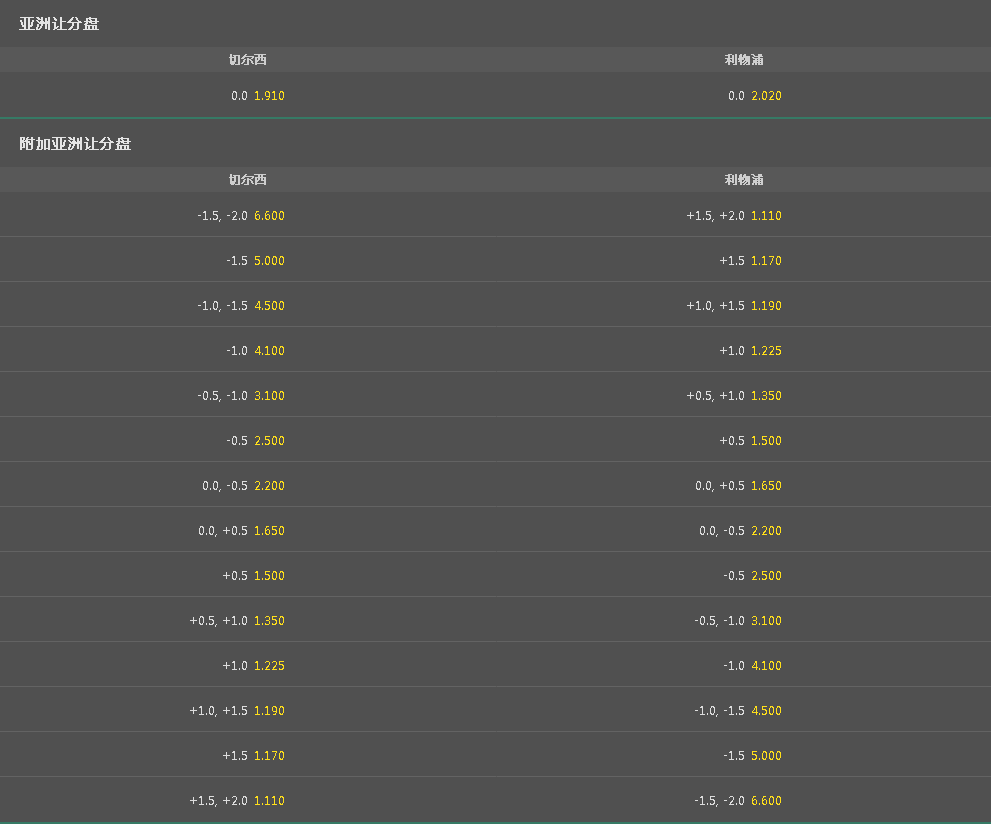
Task: Bet on Chelsea -1.5, -2.0 at 6.600
Action: coord(243,215)
